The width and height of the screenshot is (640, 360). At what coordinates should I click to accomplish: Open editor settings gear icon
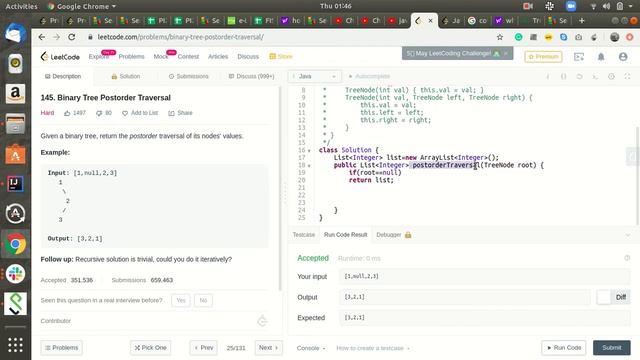click(x=611, y=76)
